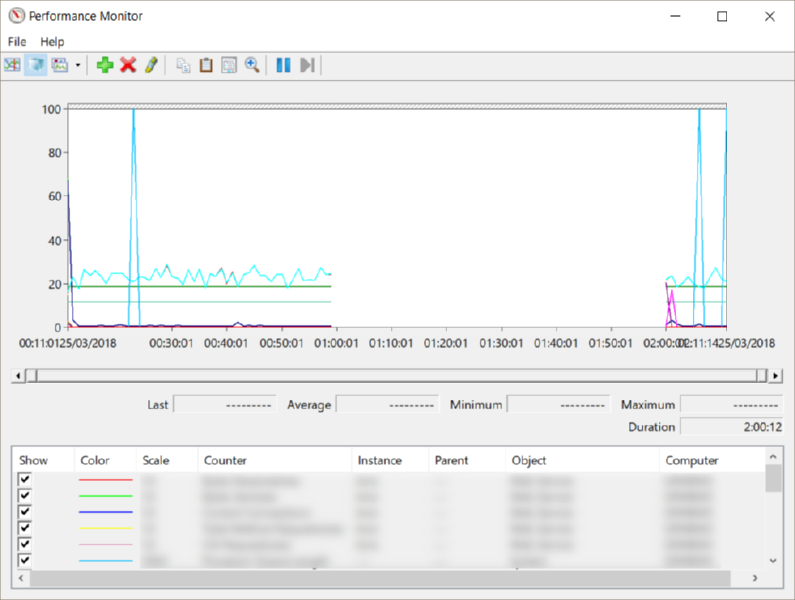Viewport: 795px width, 600px height.
Task: Toggle the Highlight pen tool
Action: coord(151,65)
